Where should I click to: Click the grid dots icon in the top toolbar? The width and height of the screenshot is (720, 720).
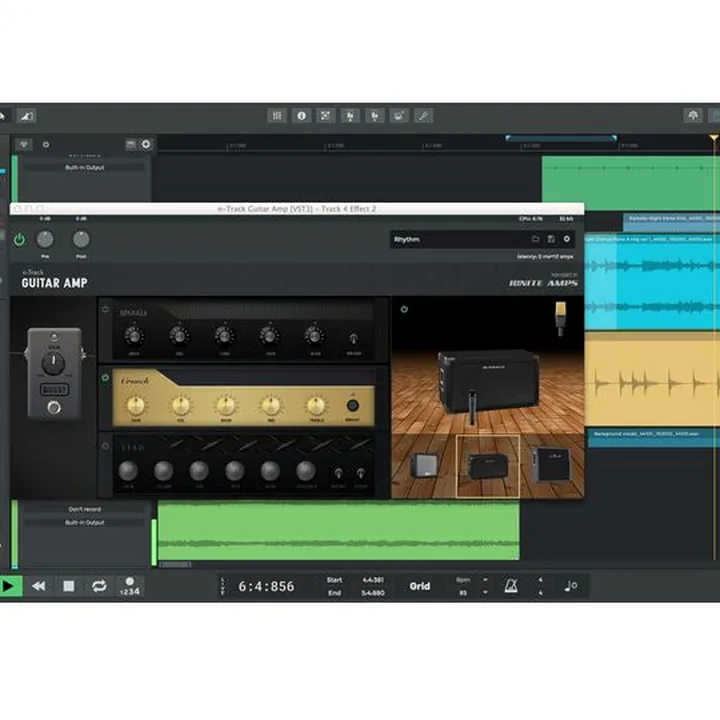click(x=326, y=116)
